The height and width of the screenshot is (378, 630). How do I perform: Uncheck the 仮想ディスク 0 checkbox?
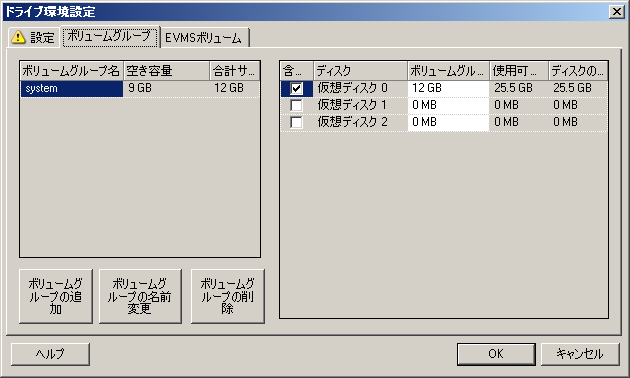coord(296,88)
